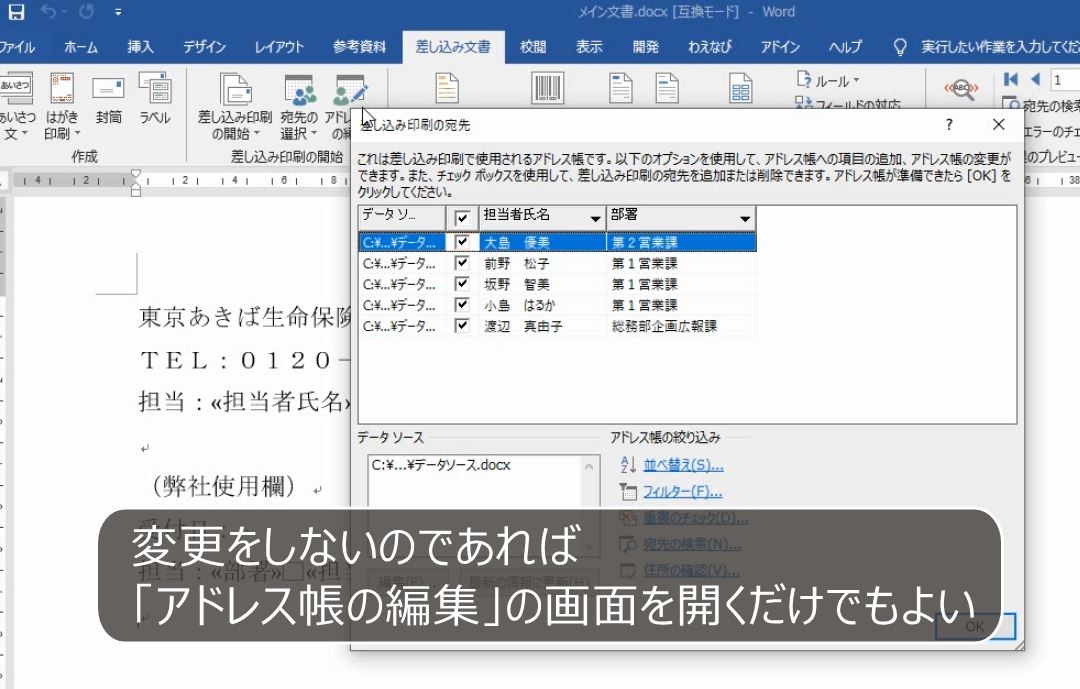Click the 結果のプレビュー ABC icon

pyautogui.click(x=960, y=87)
